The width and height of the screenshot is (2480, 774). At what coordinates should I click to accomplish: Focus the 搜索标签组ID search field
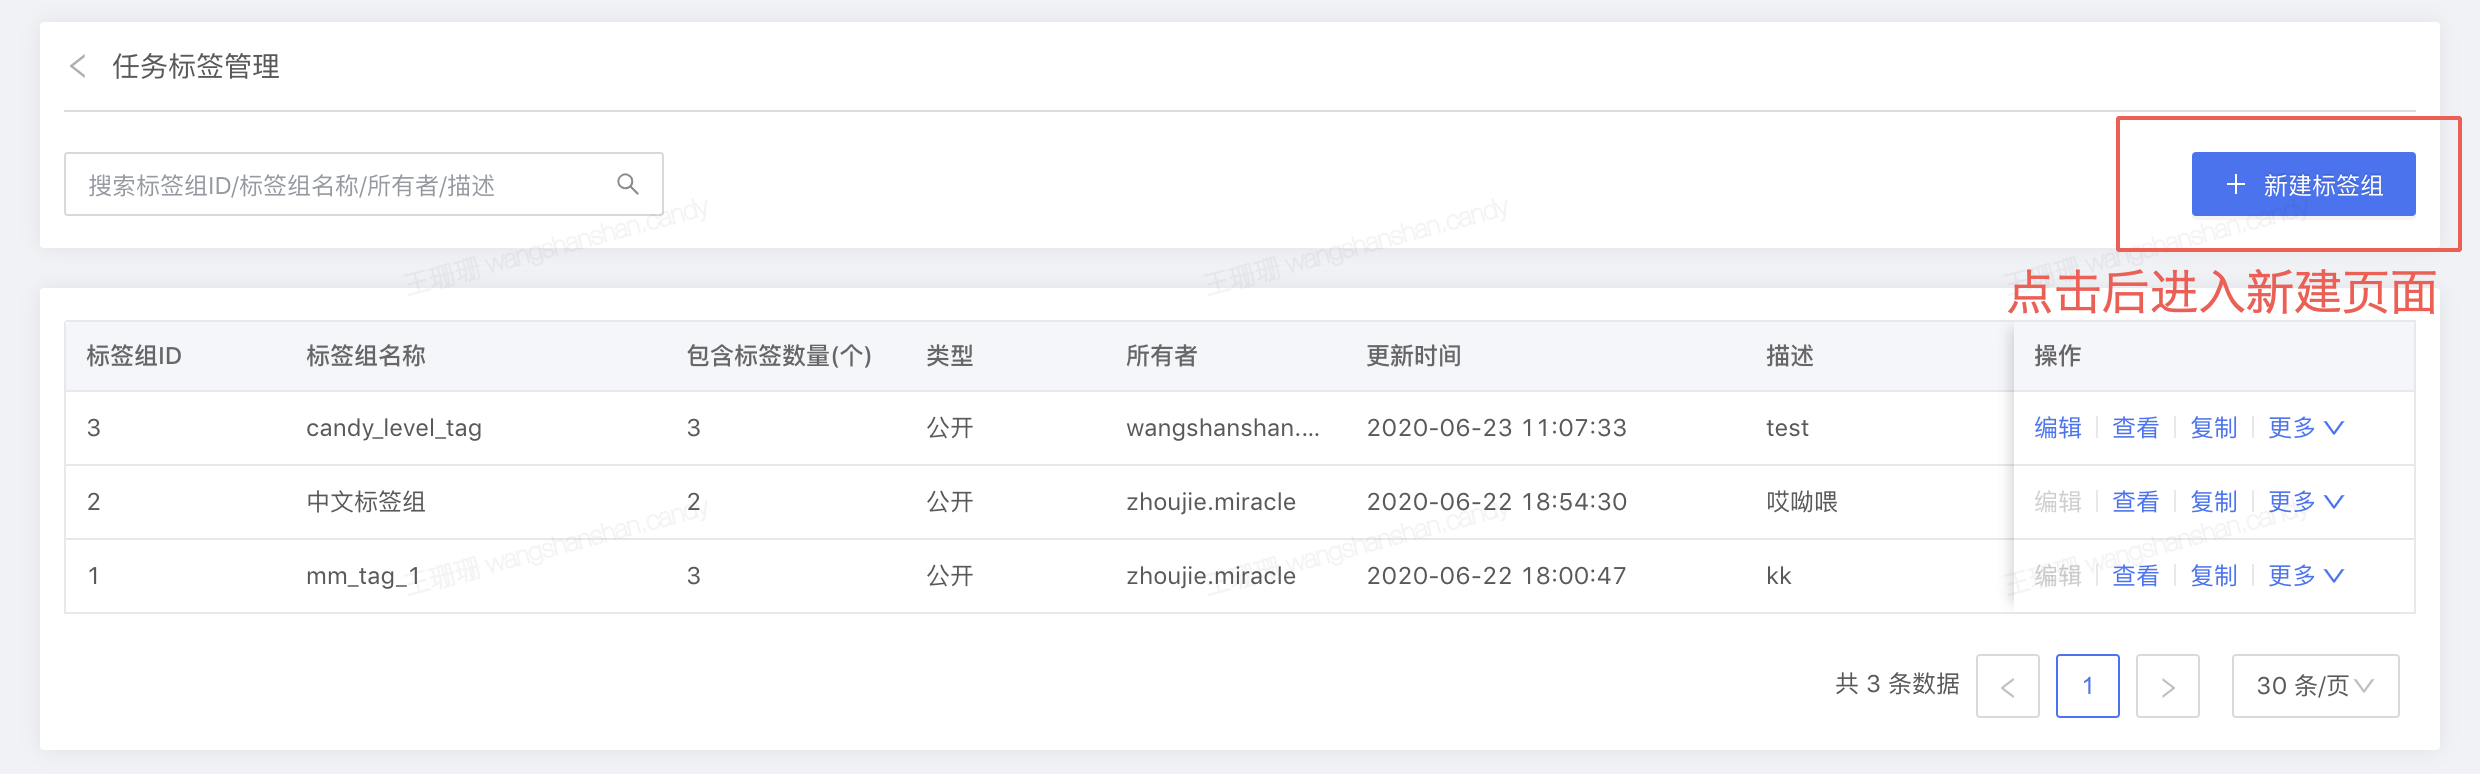tap(340, 185)
